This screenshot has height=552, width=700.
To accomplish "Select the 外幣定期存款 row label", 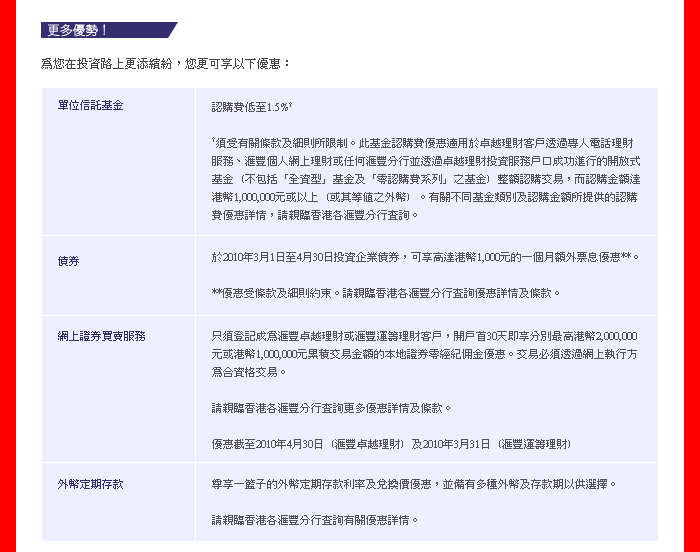I will tap(91, 484).
